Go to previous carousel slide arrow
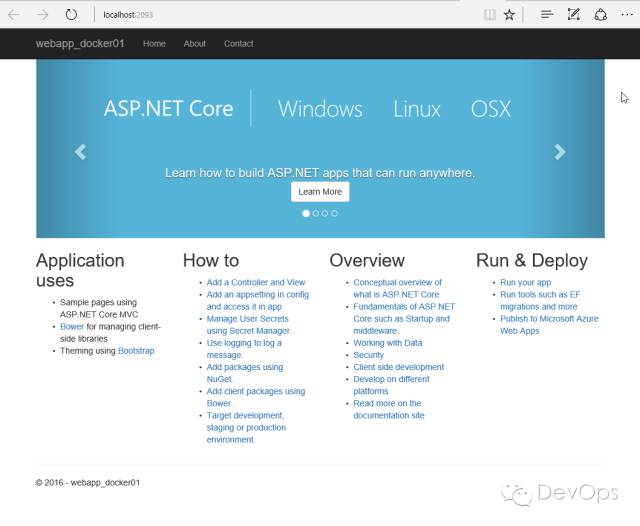The image size is (640, 526). click(x=80, y=152)
